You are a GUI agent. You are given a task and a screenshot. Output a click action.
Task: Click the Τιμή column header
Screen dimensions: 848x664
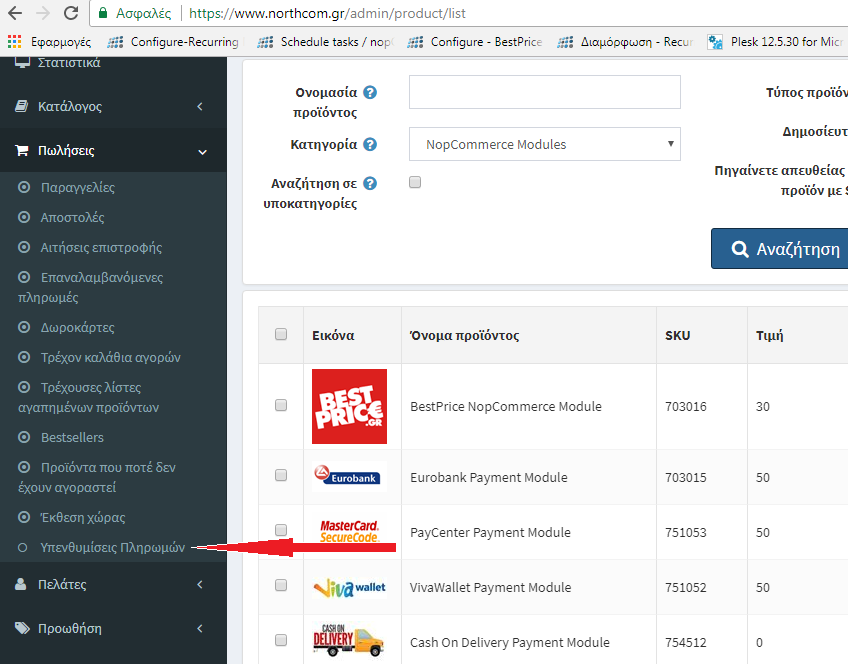click(770, 335)
